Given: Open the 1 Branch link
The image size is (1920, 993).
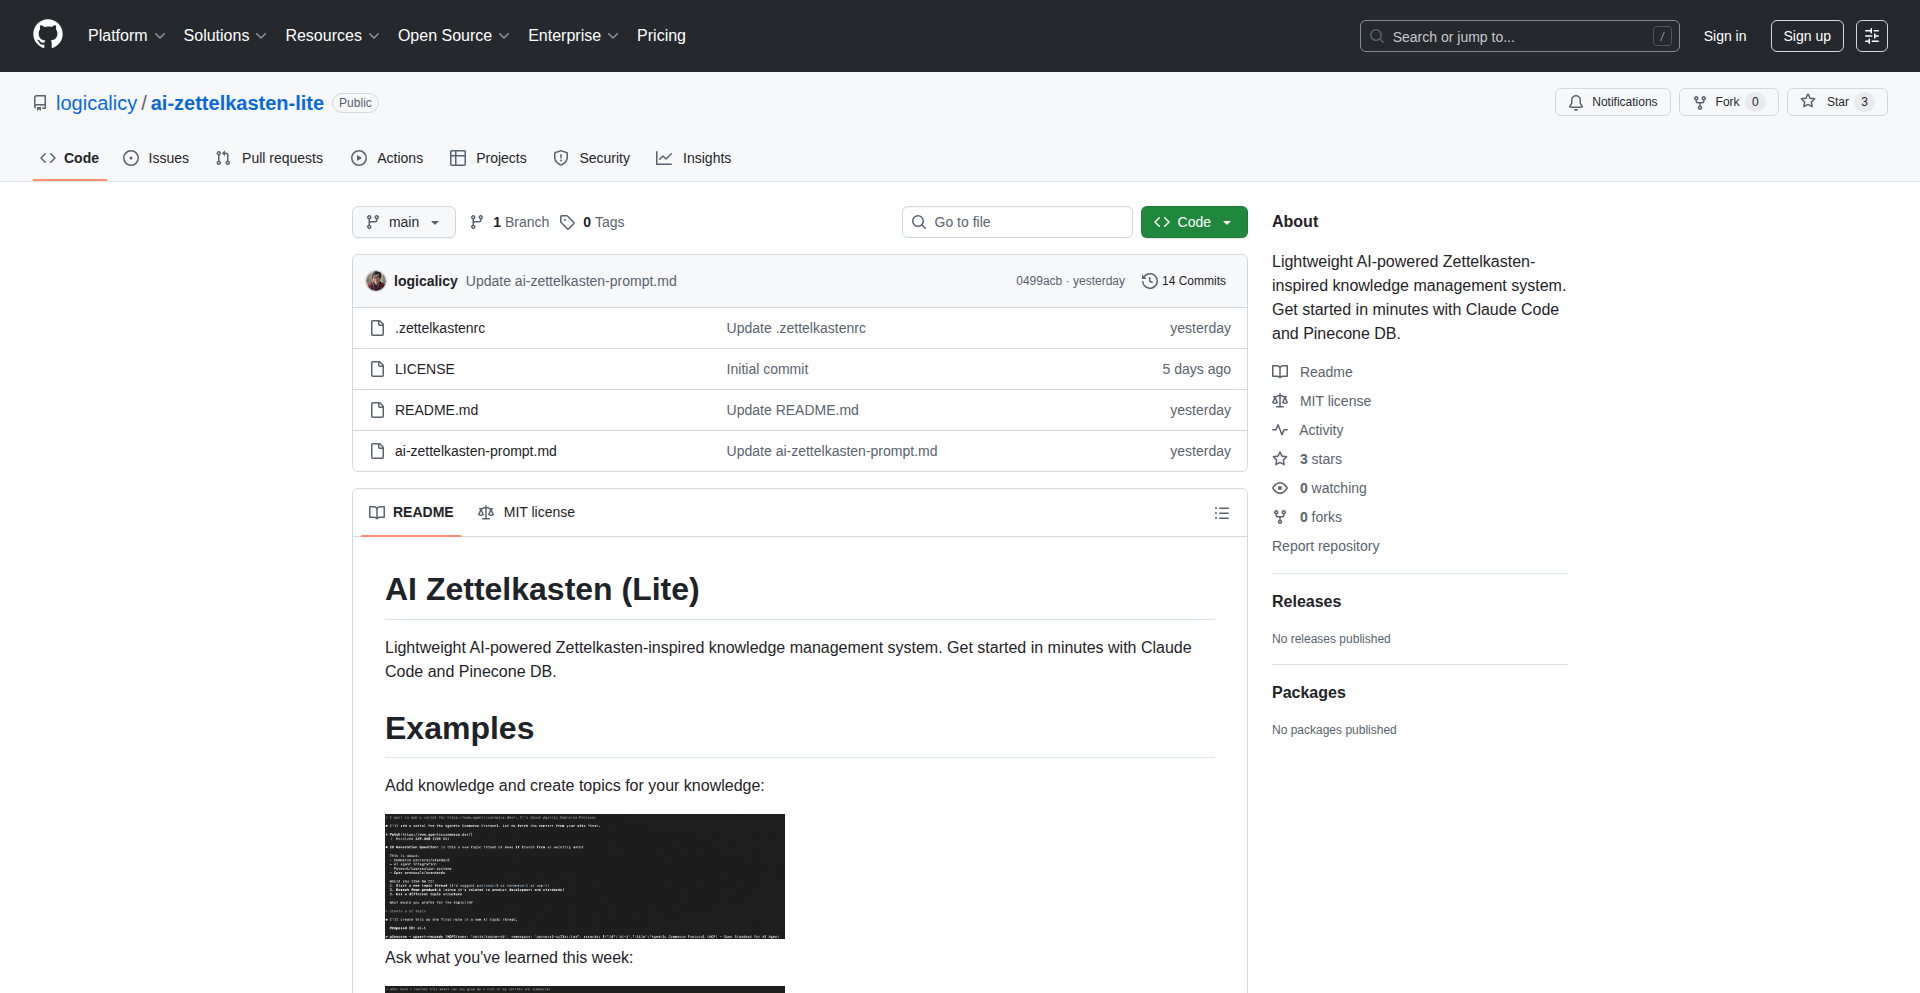Looking at the screenshot, I should (x=510, y=222).
